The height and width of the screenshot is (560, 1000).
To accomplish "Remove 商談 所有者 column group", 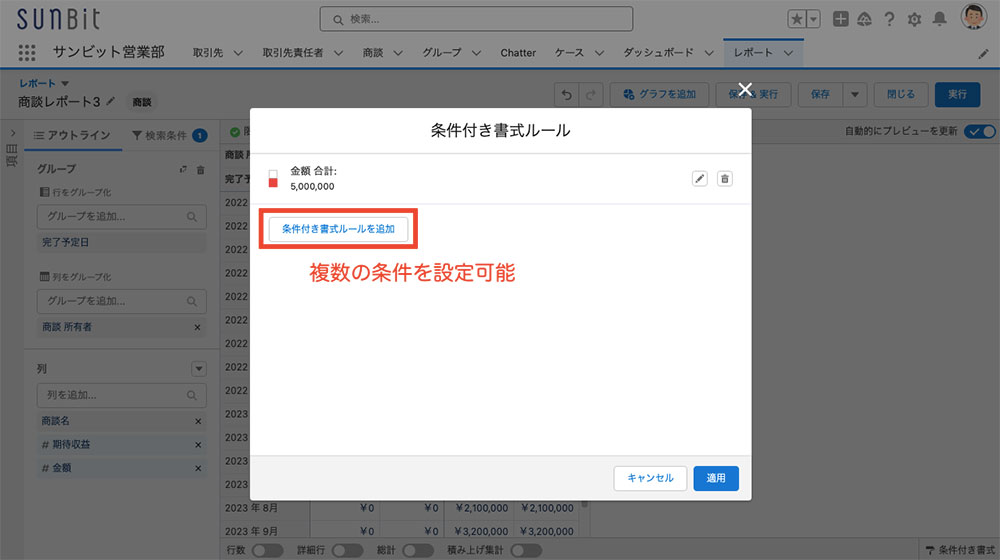I will [197, 327].
